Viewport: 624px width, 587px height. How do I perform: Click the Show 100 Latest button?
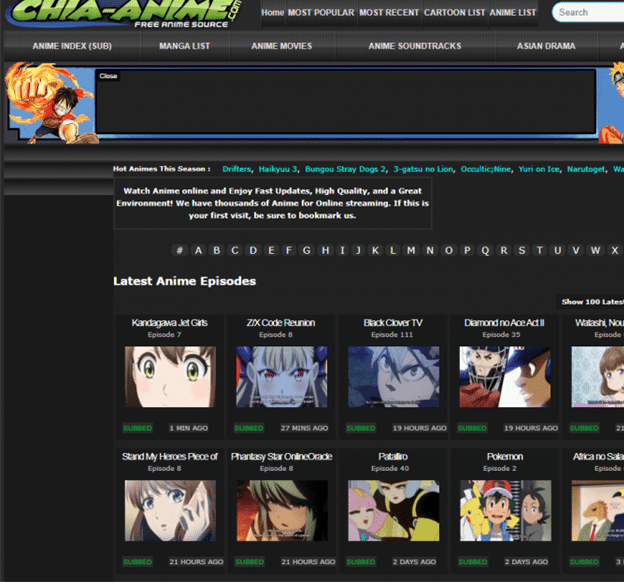(591, 302)
